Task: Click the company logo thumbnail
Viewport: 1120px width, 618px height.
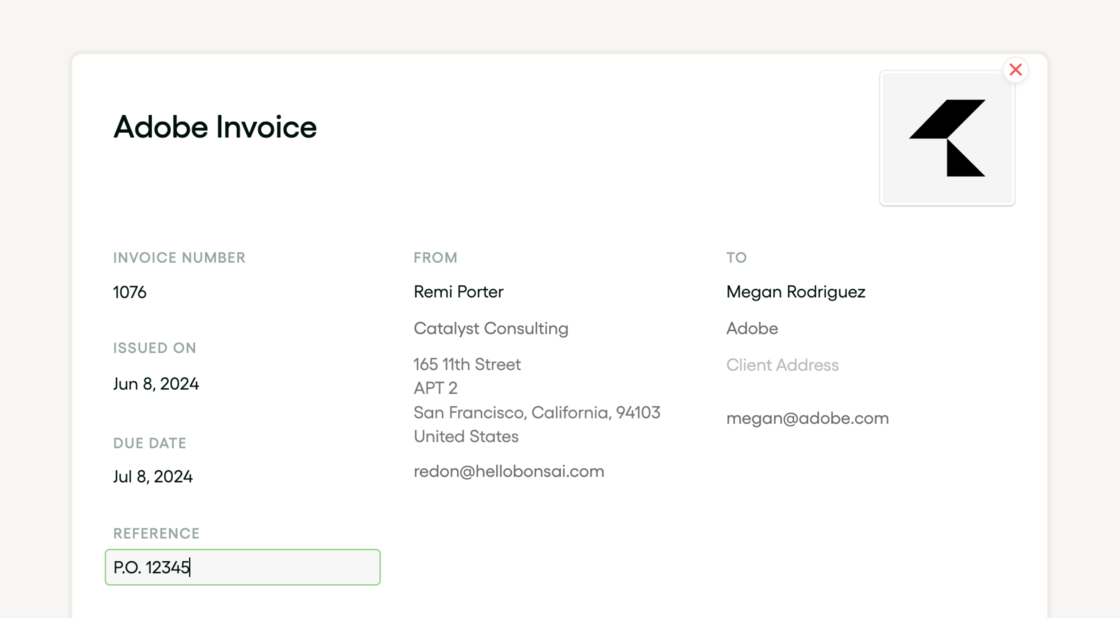Action: coord(947,139)
